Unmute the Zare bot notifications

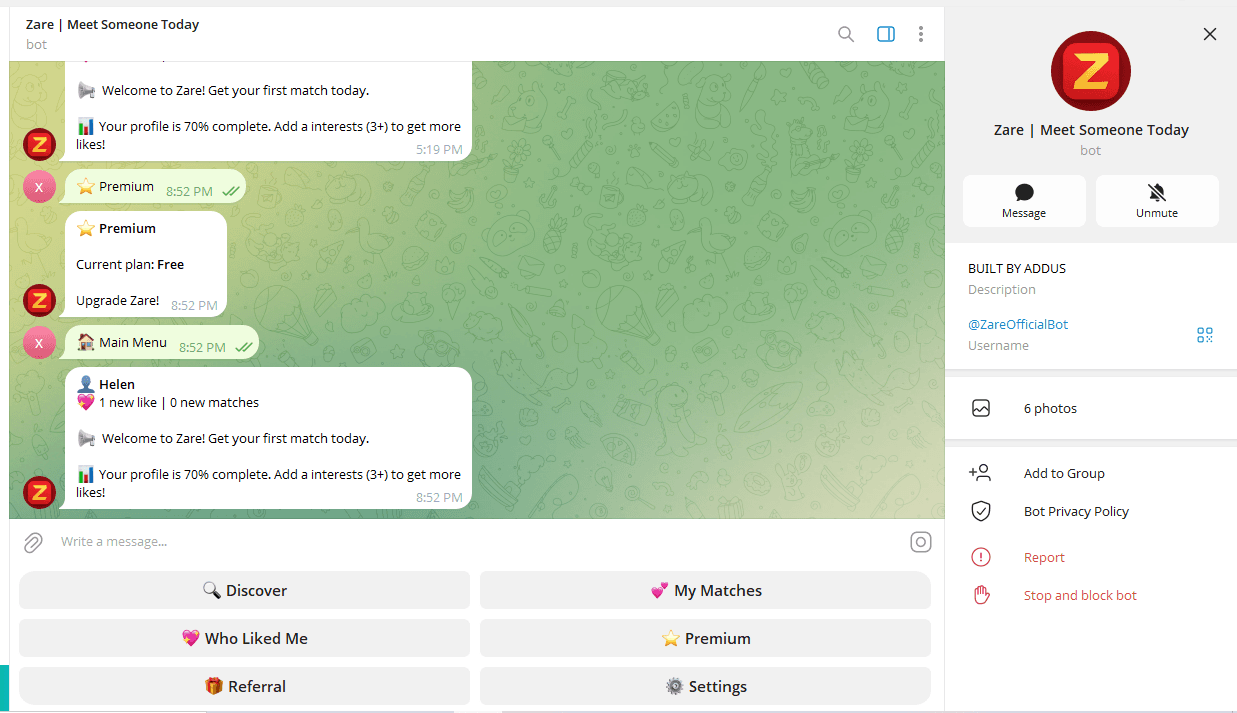[1157, 201]
